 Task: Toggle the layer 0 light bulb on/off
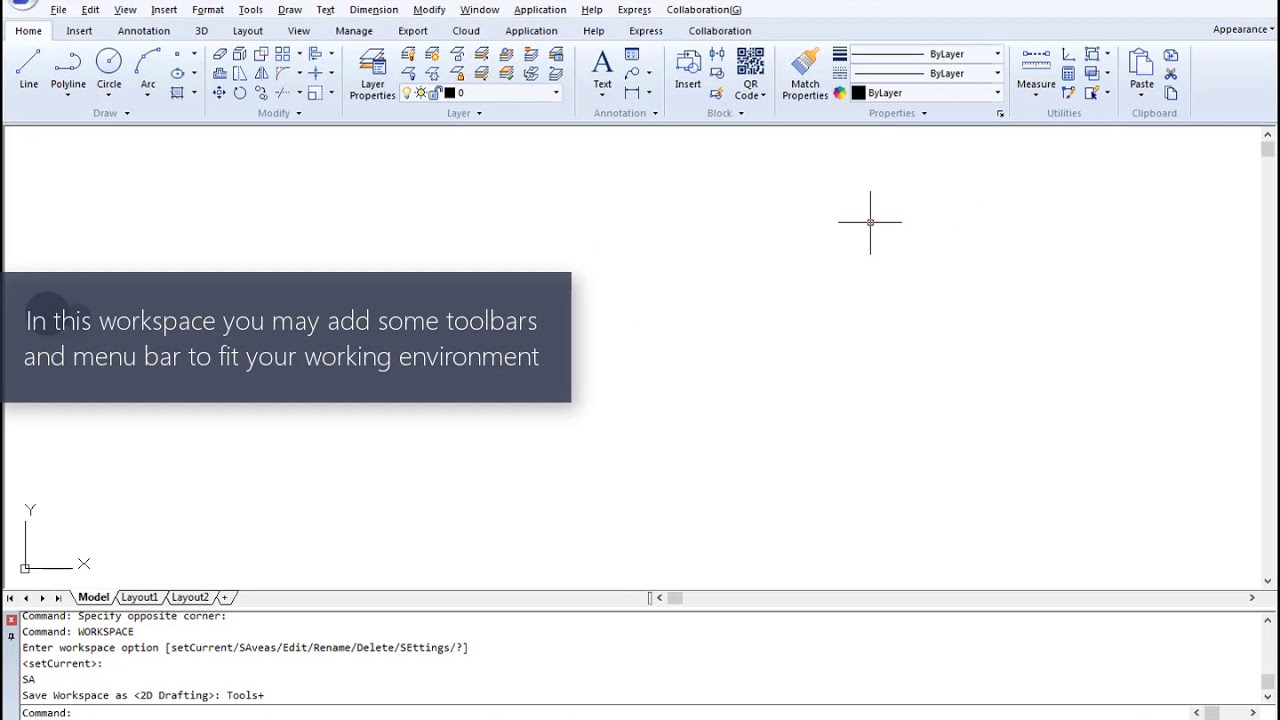(407, 93)
